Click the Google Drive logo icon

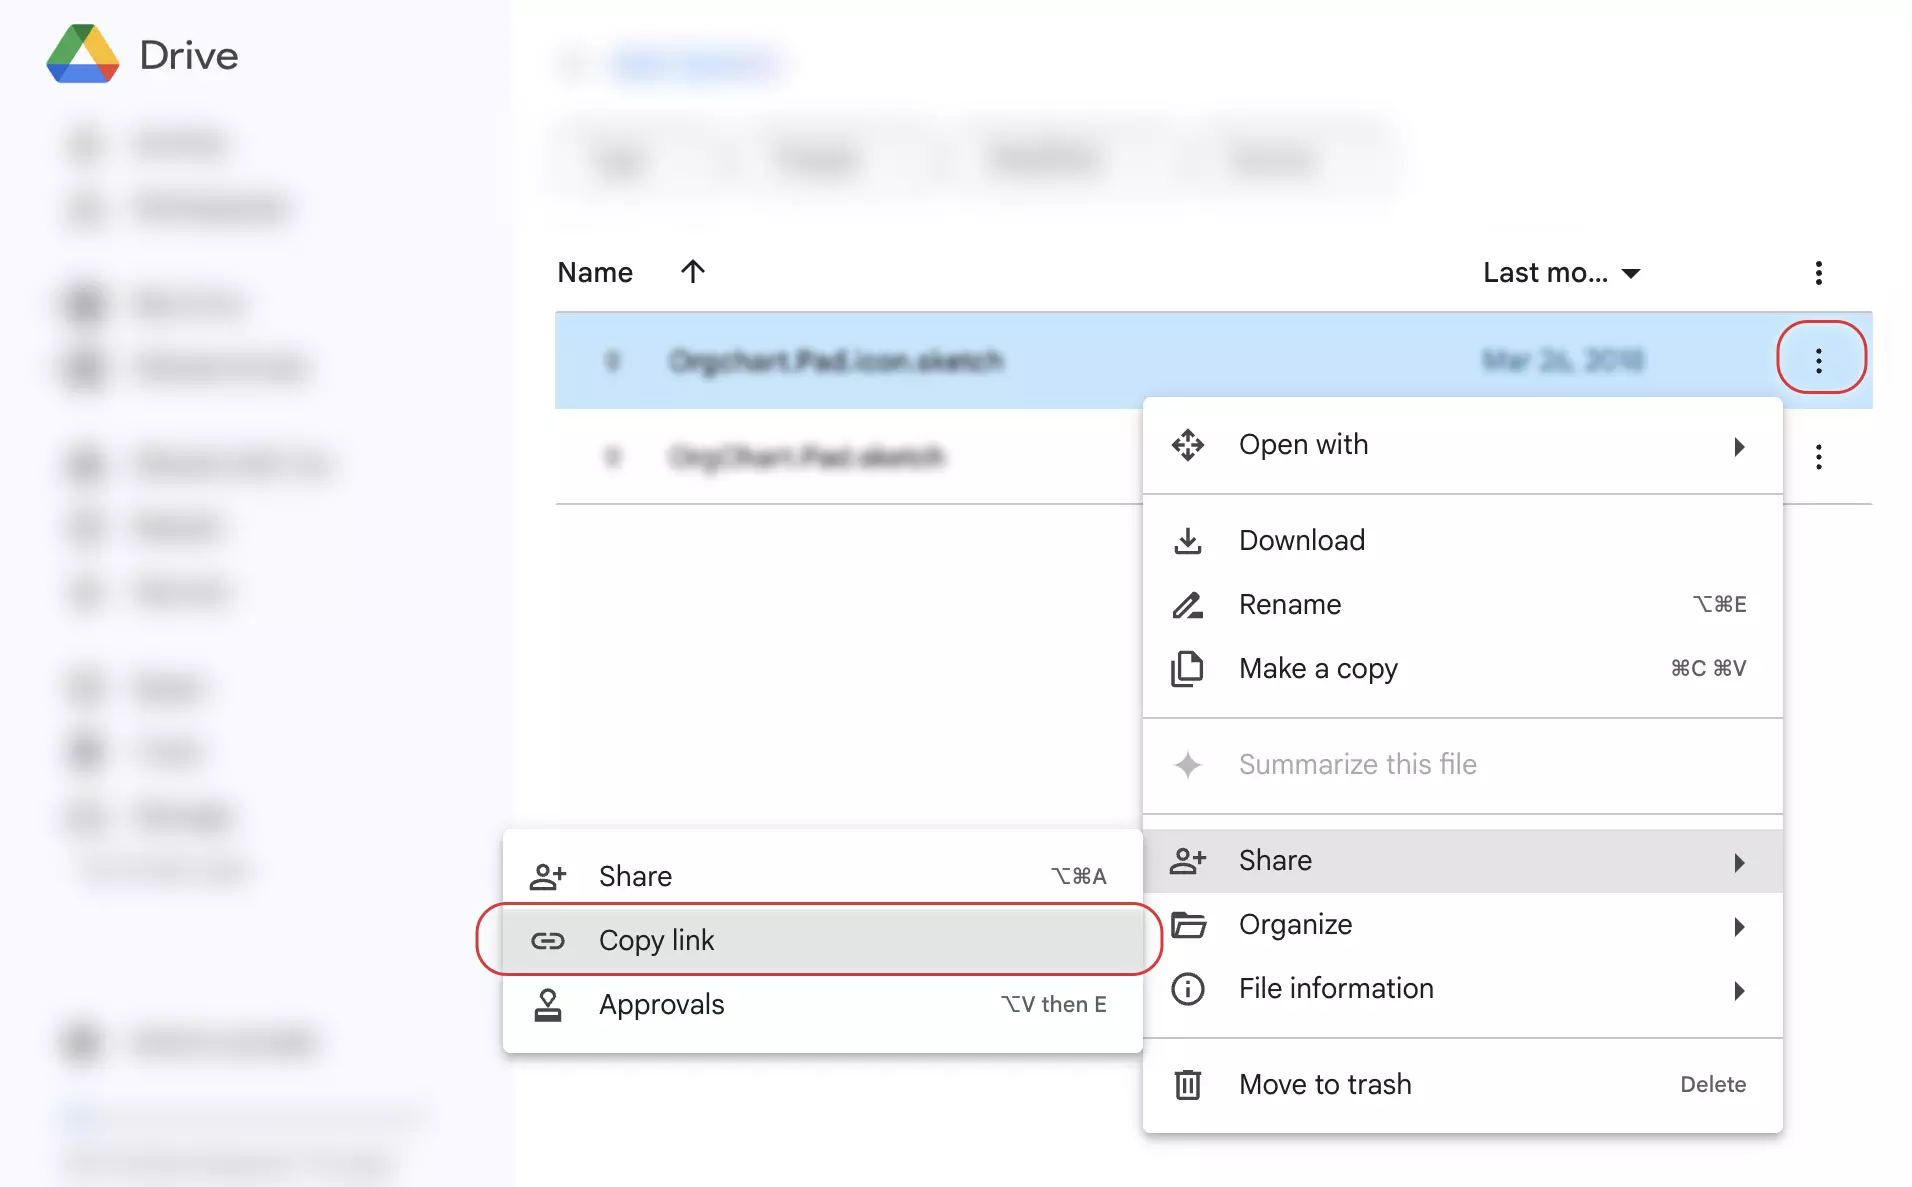click(x=82, y=54)
